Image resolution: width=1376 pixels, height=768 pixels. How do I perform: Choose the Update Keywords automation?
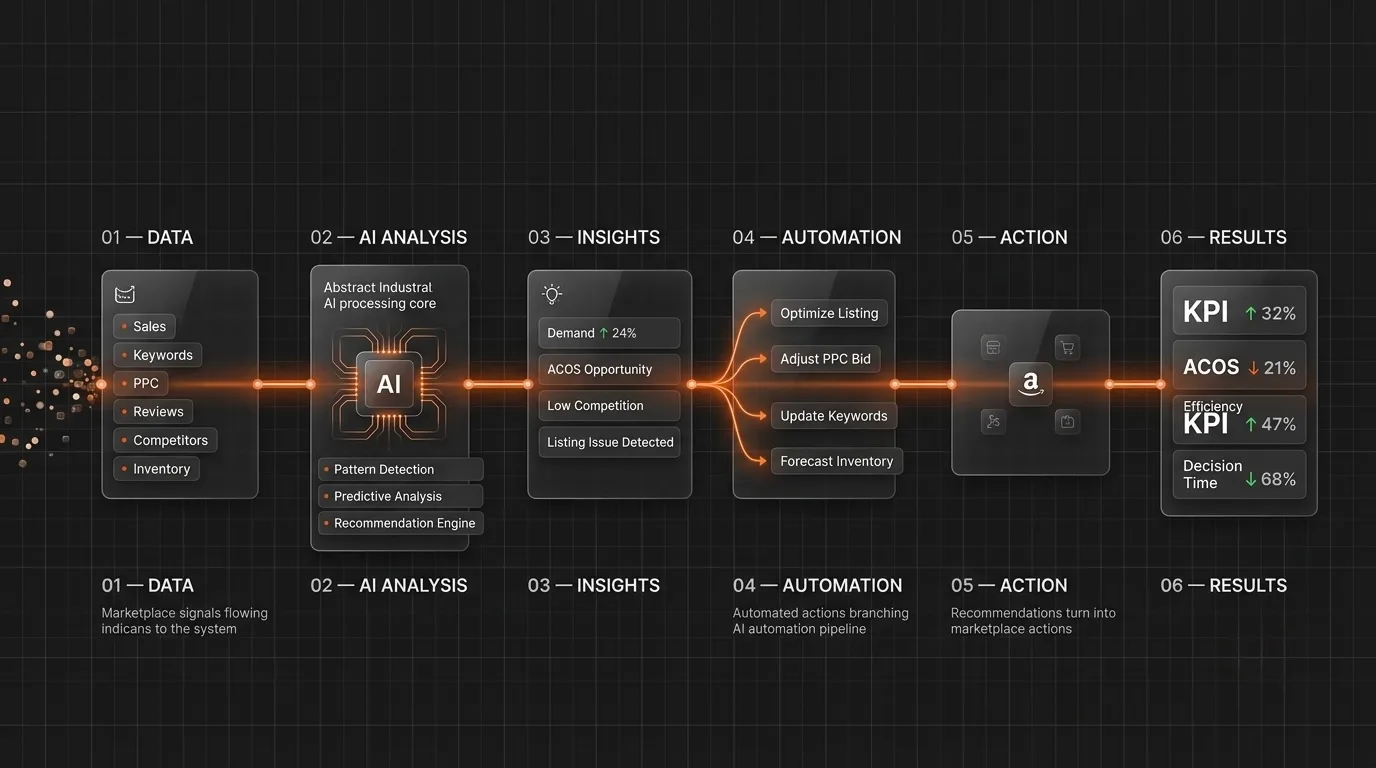point(834,416)
